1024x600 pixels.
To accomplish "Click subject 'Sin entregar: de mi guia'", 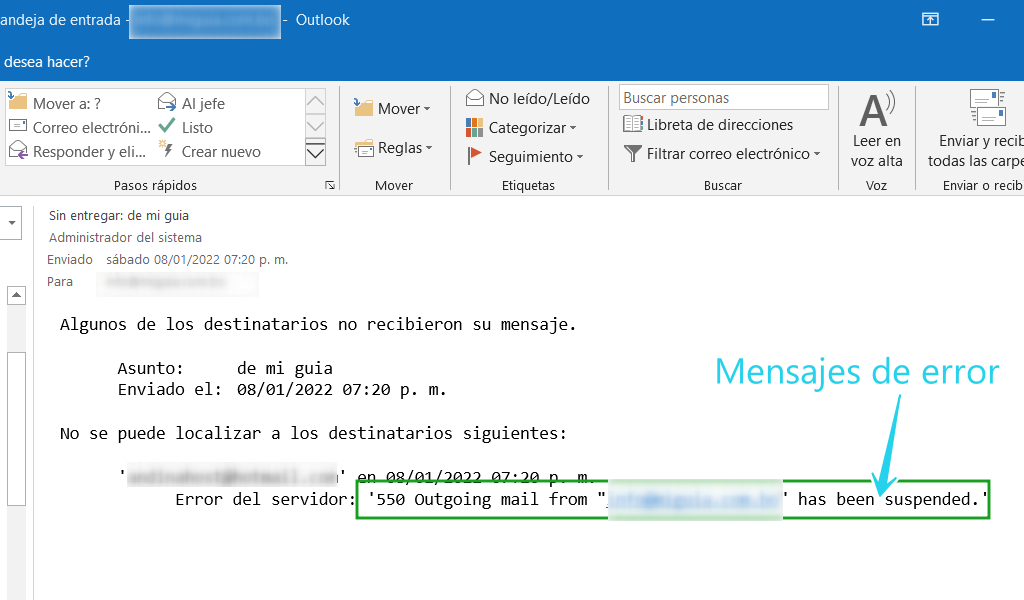I will point(119,215).
